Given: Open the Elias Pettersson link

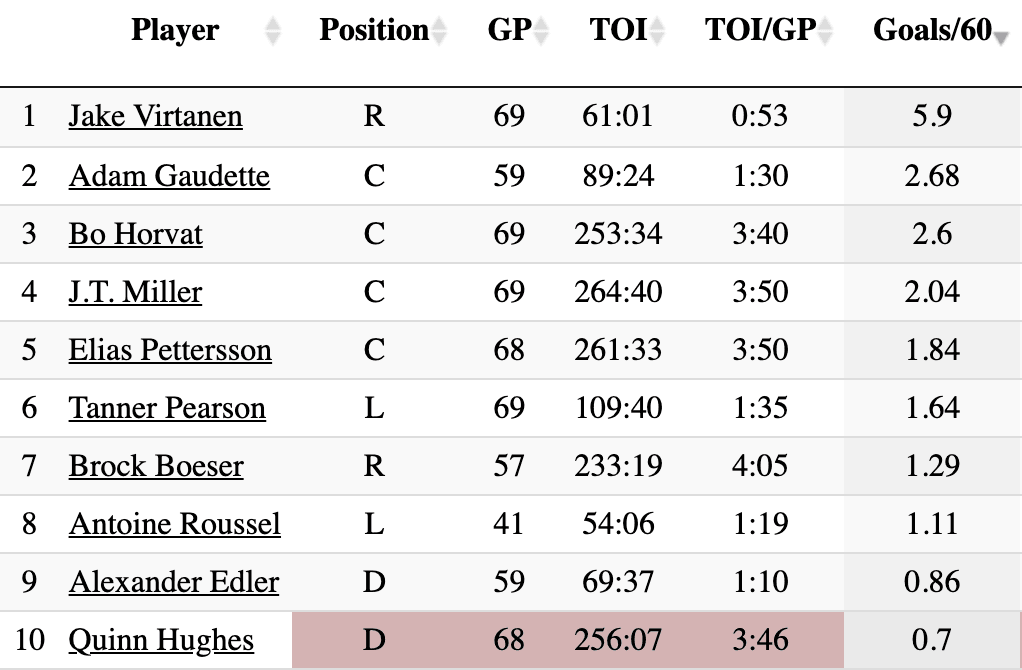Looking at the screenshot, I should [170, 350].
